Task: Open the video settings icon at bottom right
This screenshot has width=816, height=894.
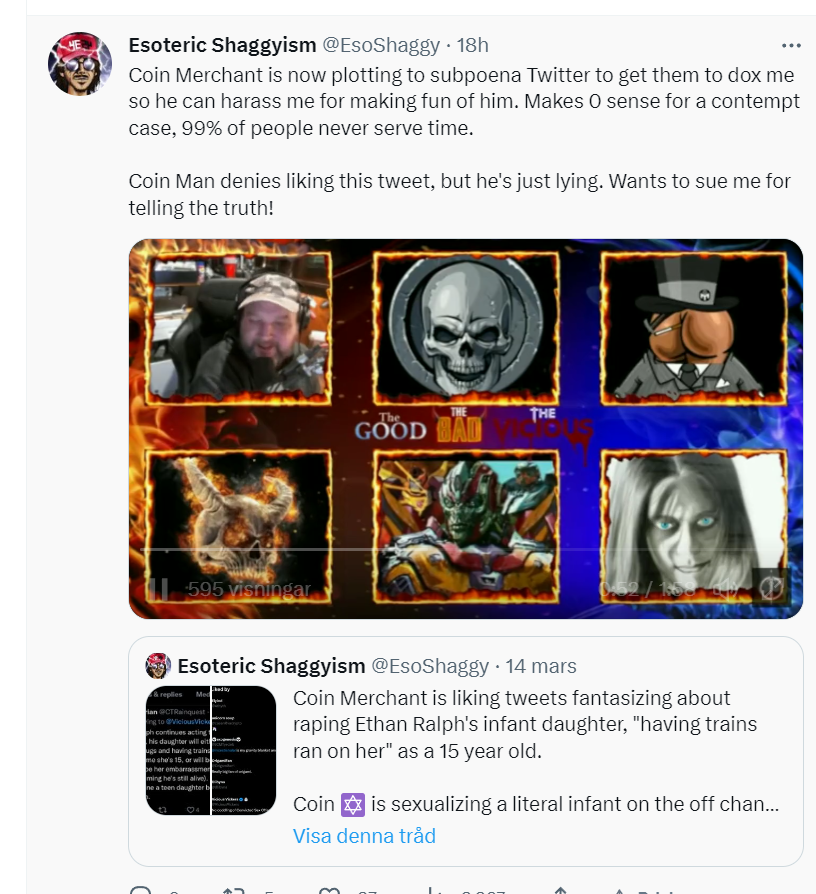Action: (x=772, y=587)
